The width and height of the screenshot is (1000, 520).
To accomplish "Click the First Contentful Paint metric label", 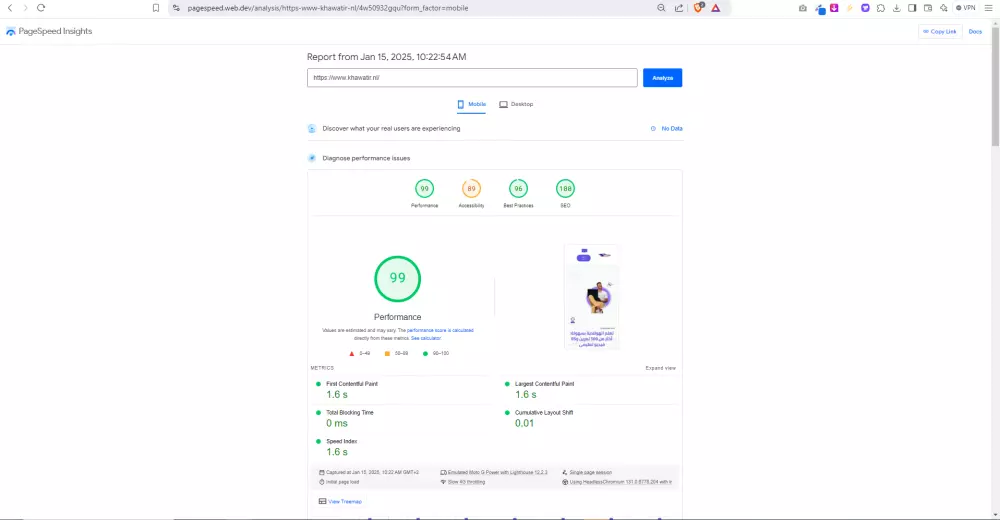I will [x=352, y=384].
